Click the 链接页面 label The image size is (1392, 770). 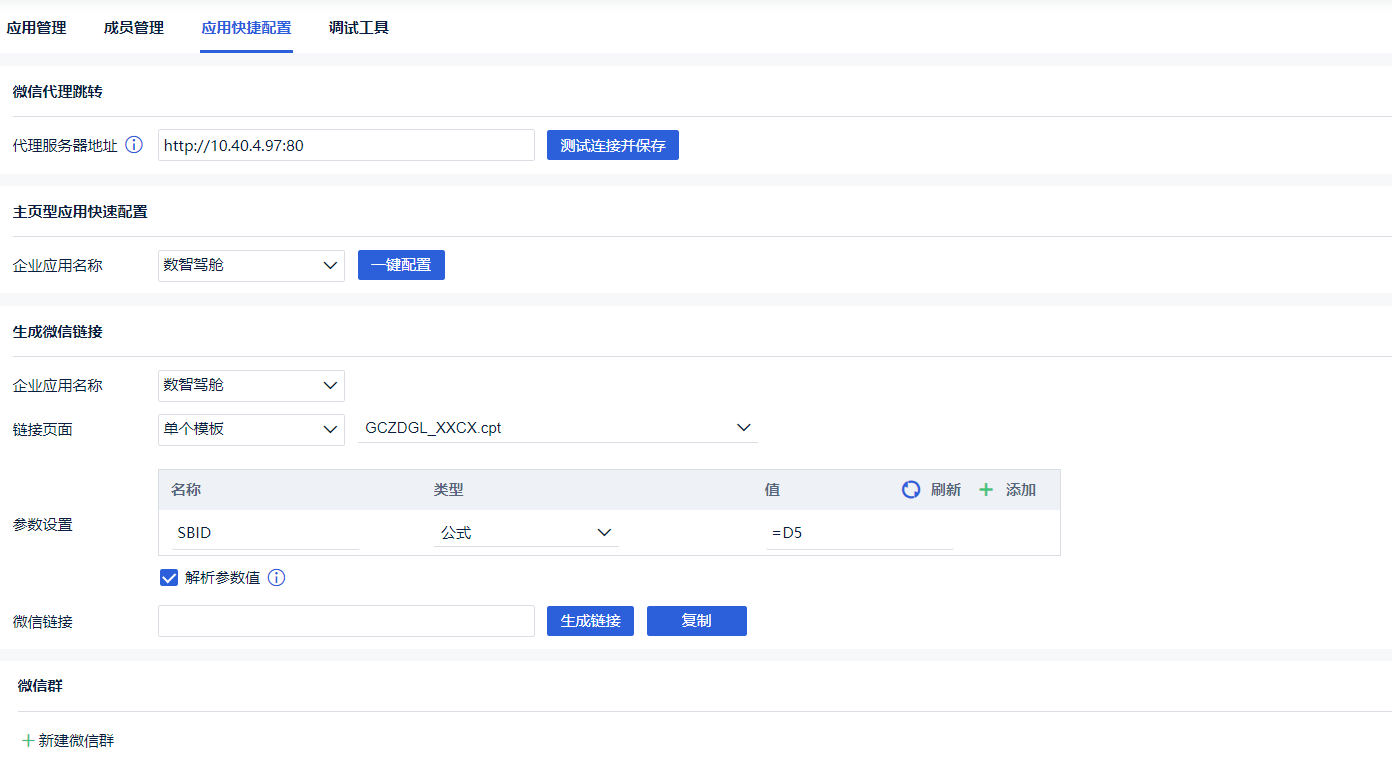[42, 430]
